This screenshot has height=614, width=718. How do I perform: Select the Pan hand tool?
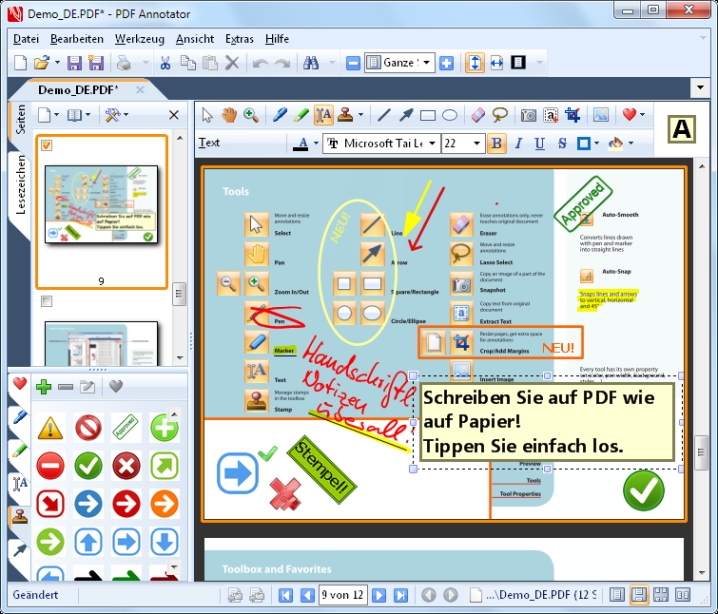pos(229,115)
